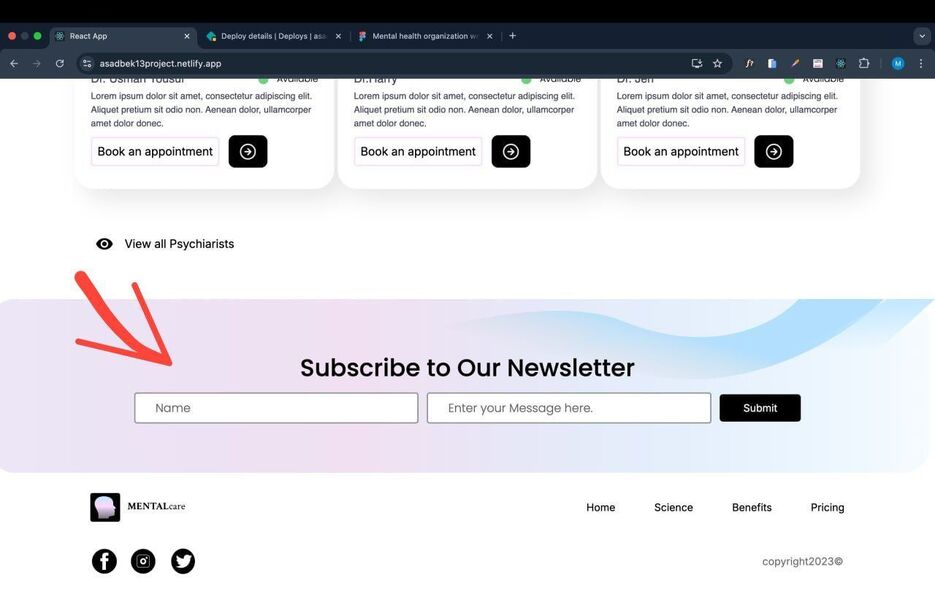
Task: Click arrow icon on Dr. Harry's card
Action: [511, 151]
